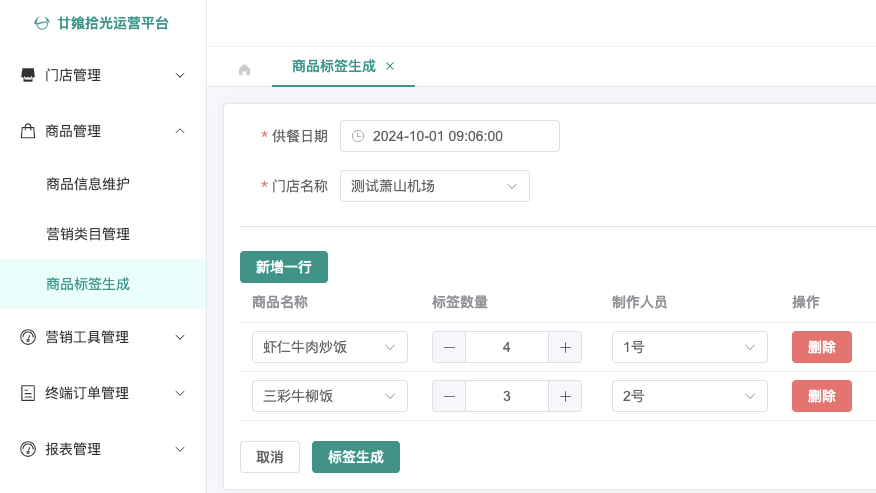Collapse the 商品管理 menu
The image size is (876, 493).
coord(180,131)
